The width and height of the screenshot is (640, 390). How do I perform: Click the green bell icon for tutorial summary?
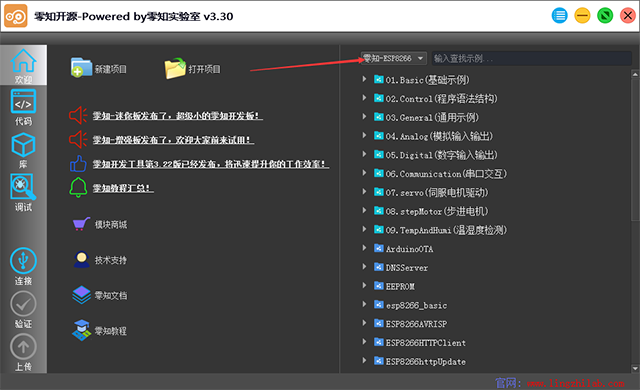click(x=78, y=188)
